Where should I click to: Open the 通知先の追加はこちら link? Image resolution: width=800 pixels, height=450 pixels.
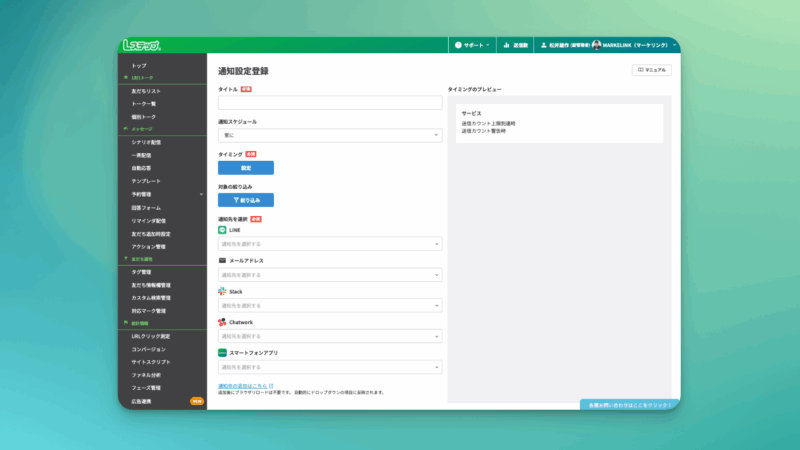(x=245, y=385)
